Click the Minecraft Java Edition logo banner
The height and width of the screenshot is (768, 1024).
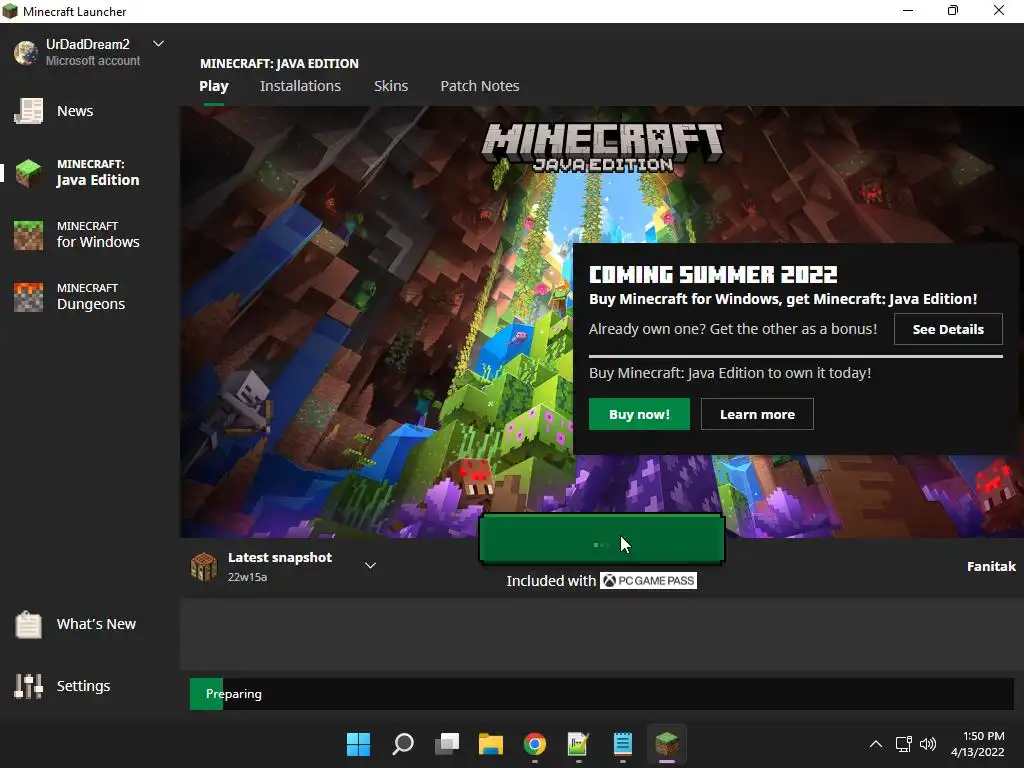603,147
